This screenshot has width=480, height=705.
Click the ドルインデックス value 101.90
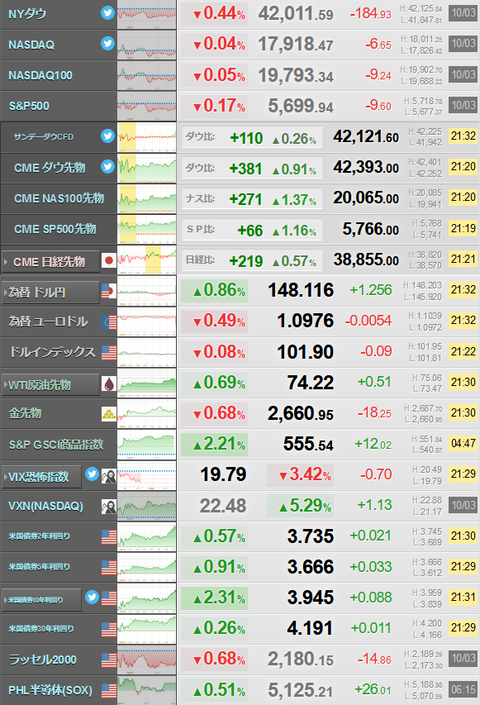pos(305,352)
